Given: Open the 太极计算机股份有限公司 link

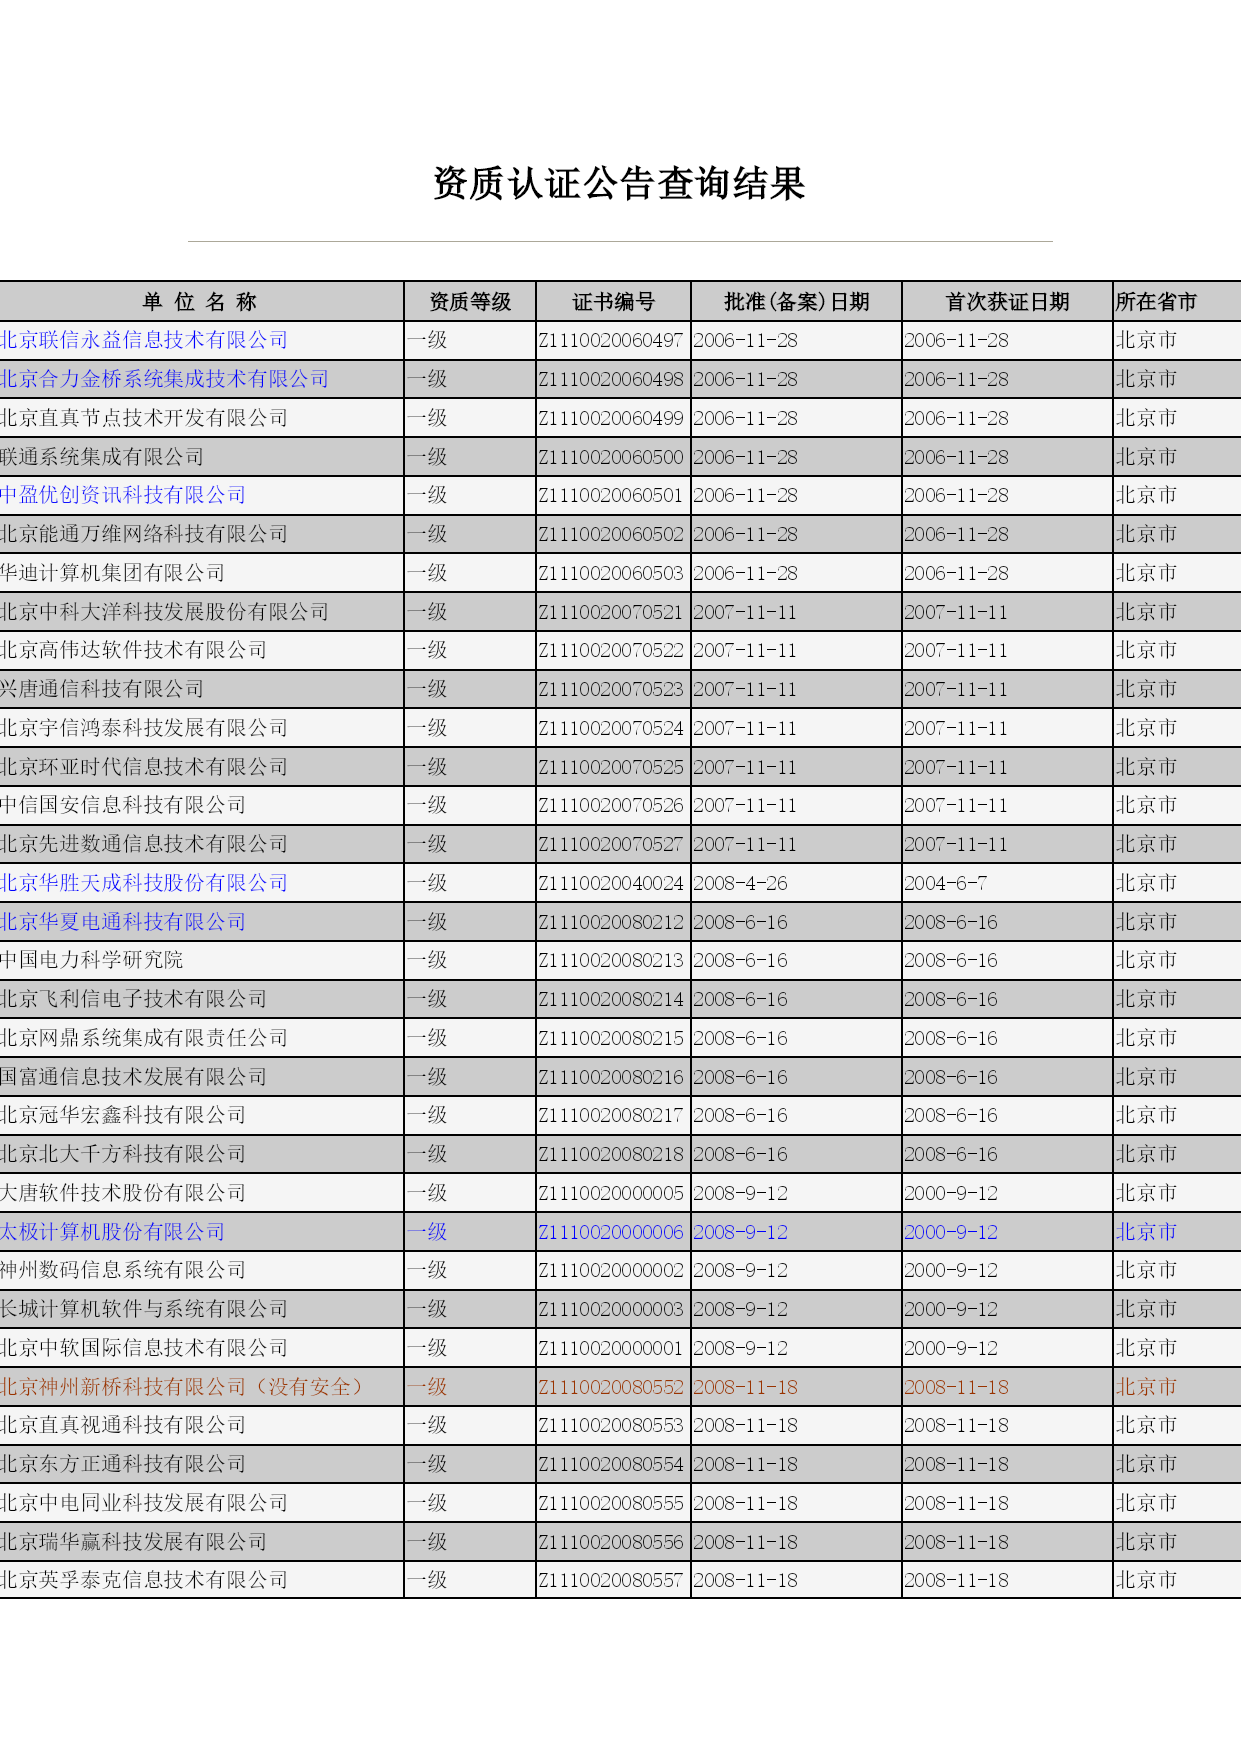Looking at the screenshot, I should click(x=113, y=1232).
